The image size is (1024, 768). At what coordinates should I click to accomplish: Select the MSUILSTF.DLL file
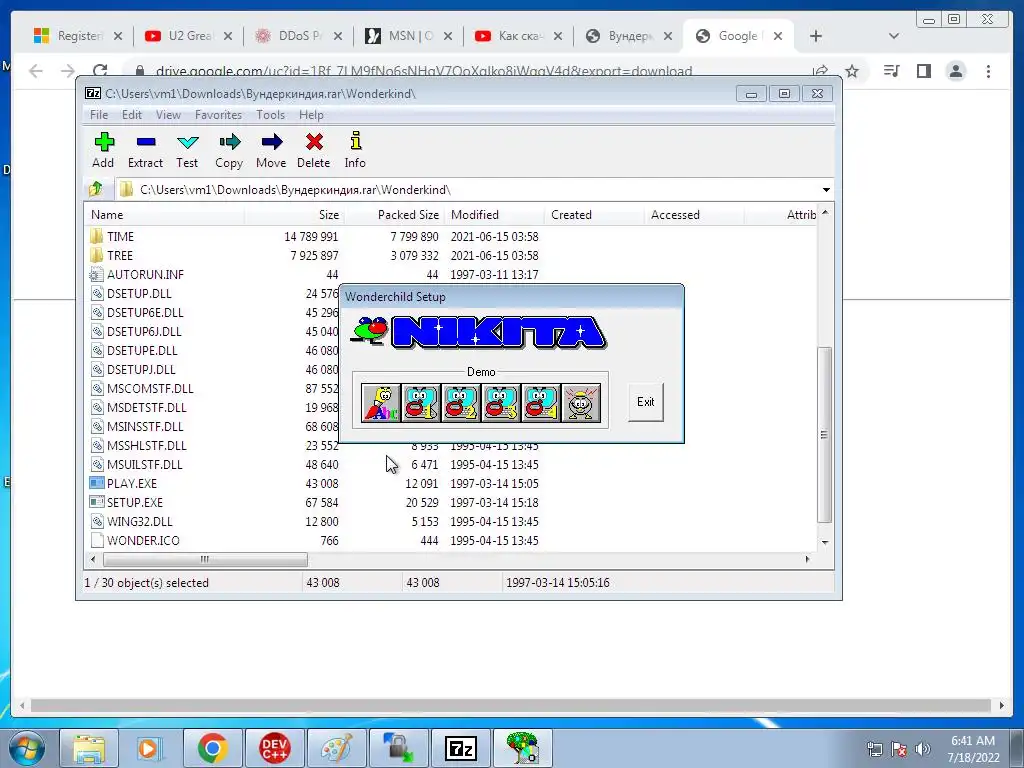point(144,464)
